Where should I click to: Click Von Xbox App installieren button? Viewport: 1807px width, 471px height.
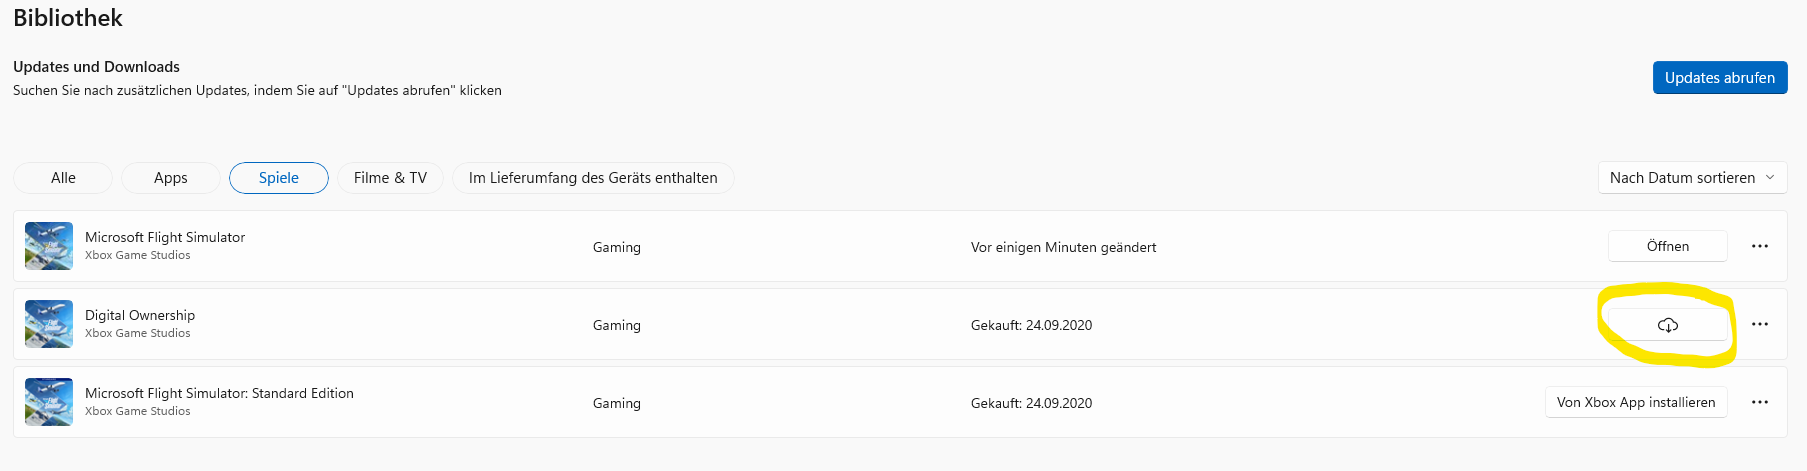point(1636,402)
